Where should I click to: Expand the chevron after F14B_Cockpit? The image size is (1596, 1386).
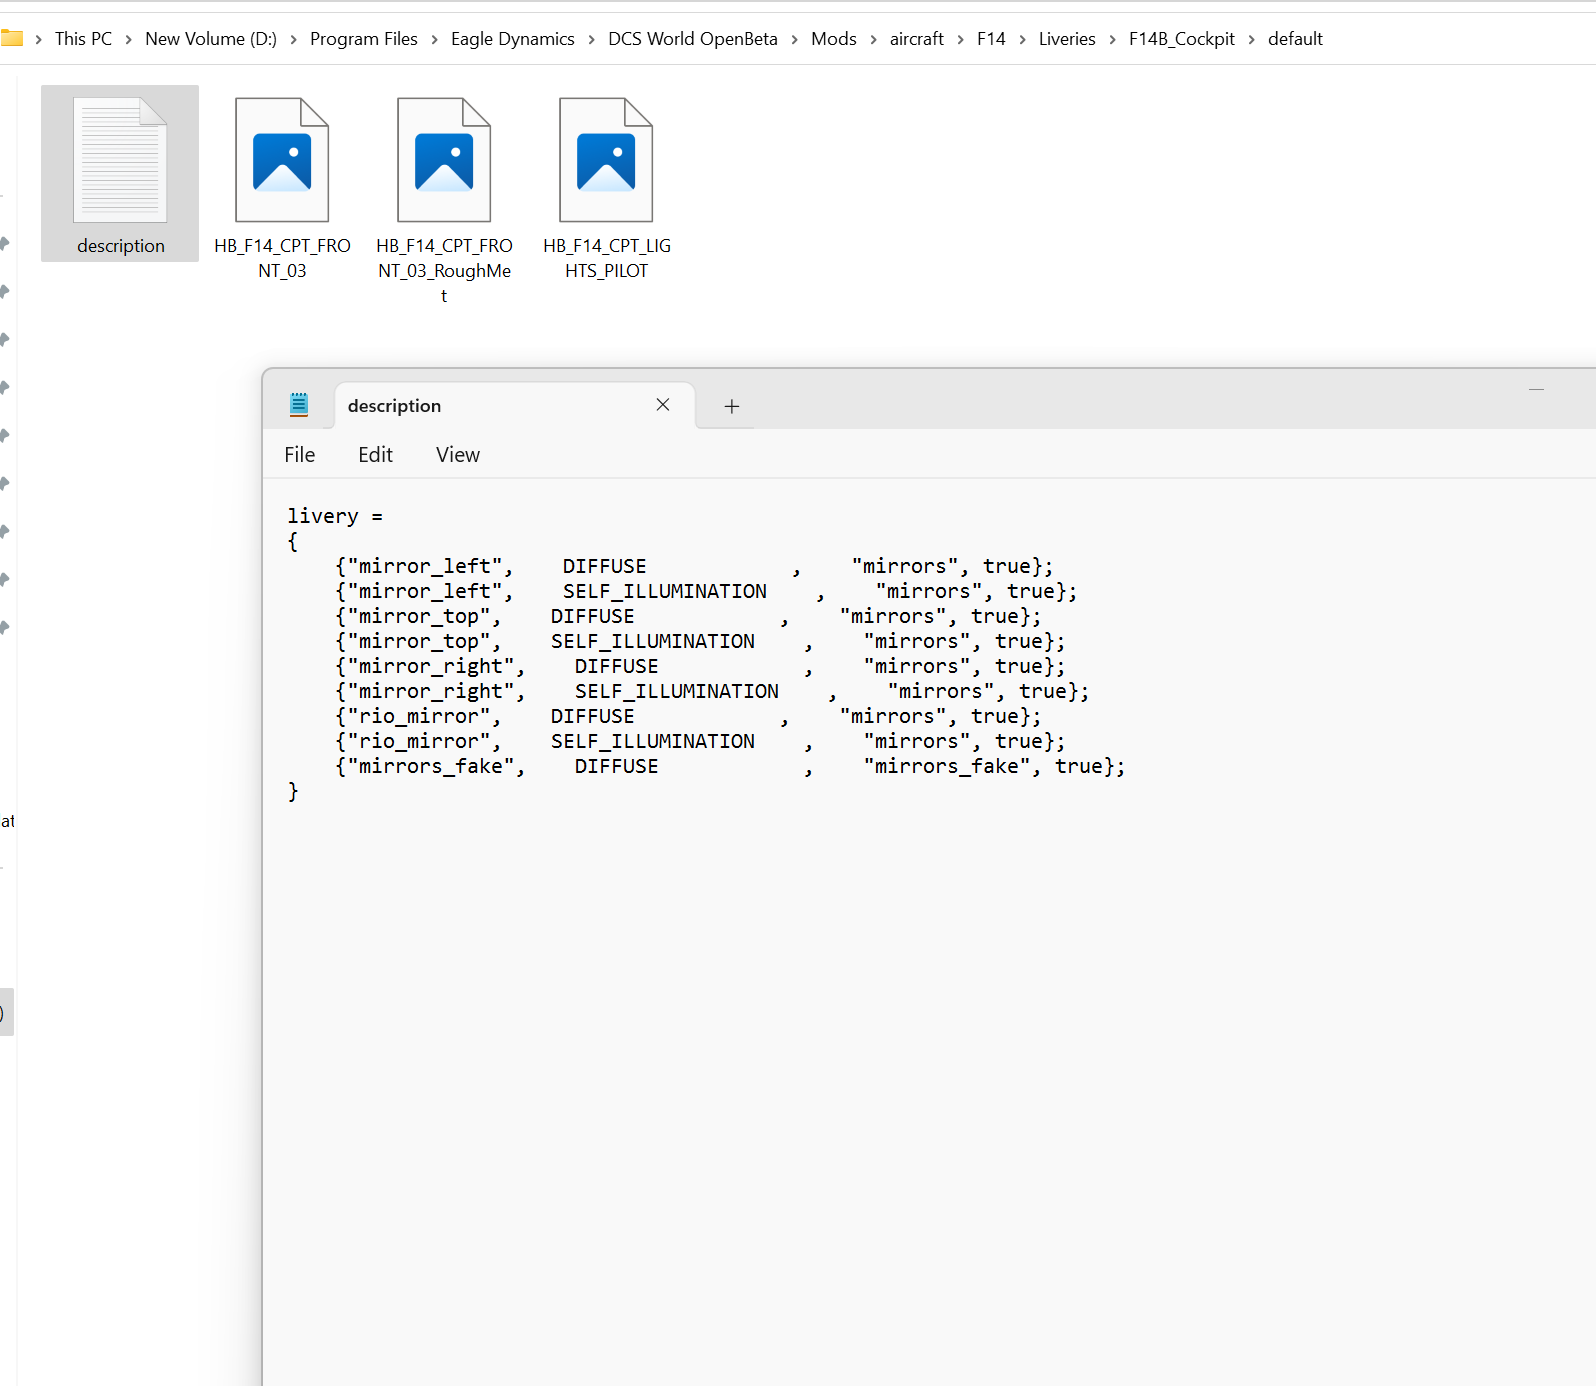(1252, 40)
